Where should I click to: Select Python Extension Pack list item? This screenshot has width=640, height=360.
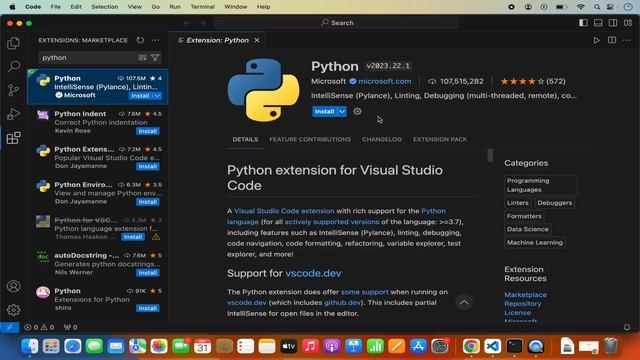[98, 158]
